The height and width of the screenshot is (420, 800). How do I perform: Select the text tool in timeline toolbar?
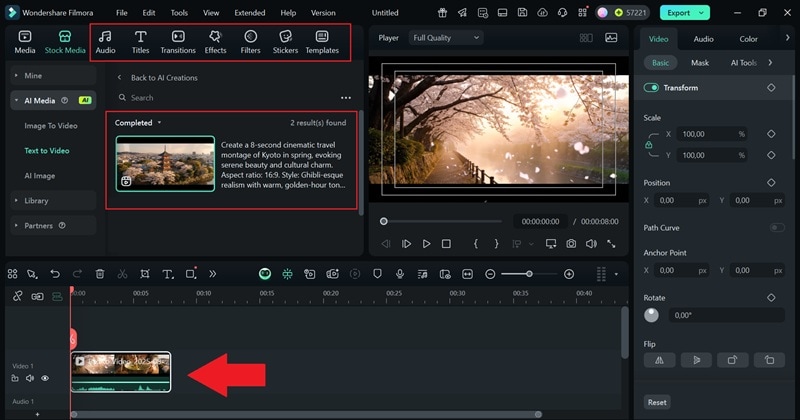coord(167,274)
